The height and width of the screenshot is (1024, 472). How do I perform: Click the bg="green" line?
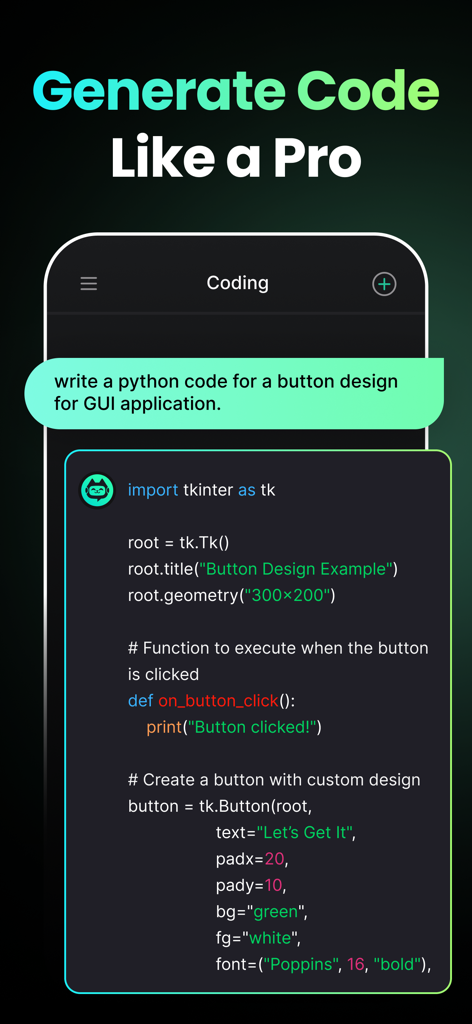click(x=261, y=912)
